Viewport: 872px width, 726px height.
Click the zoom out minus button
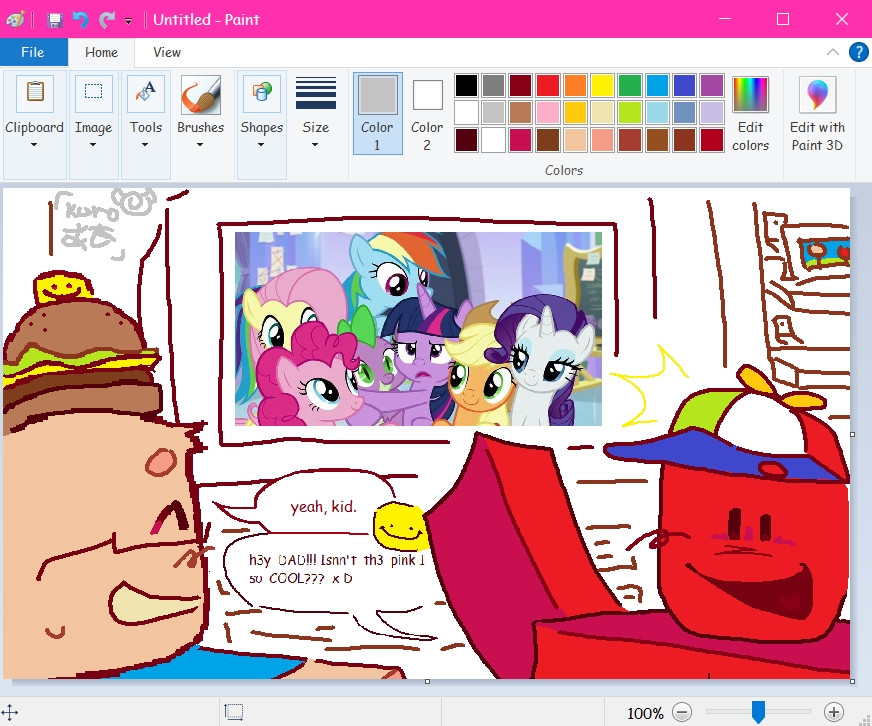coord(682,712)
